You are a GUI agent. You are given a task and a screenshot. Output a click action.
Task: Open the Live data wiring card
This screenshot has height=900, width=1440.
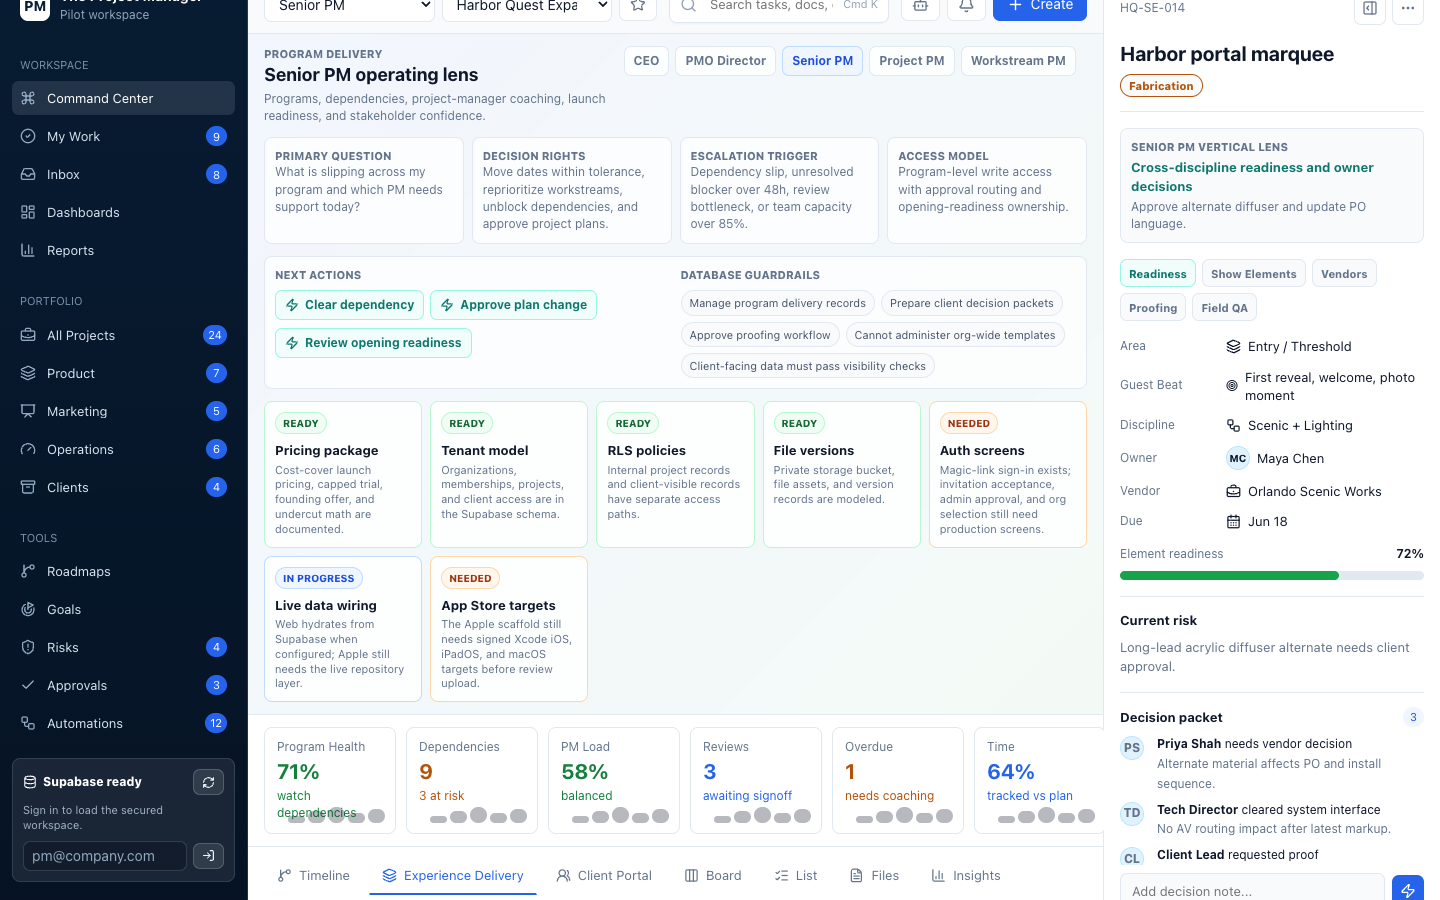343,629
